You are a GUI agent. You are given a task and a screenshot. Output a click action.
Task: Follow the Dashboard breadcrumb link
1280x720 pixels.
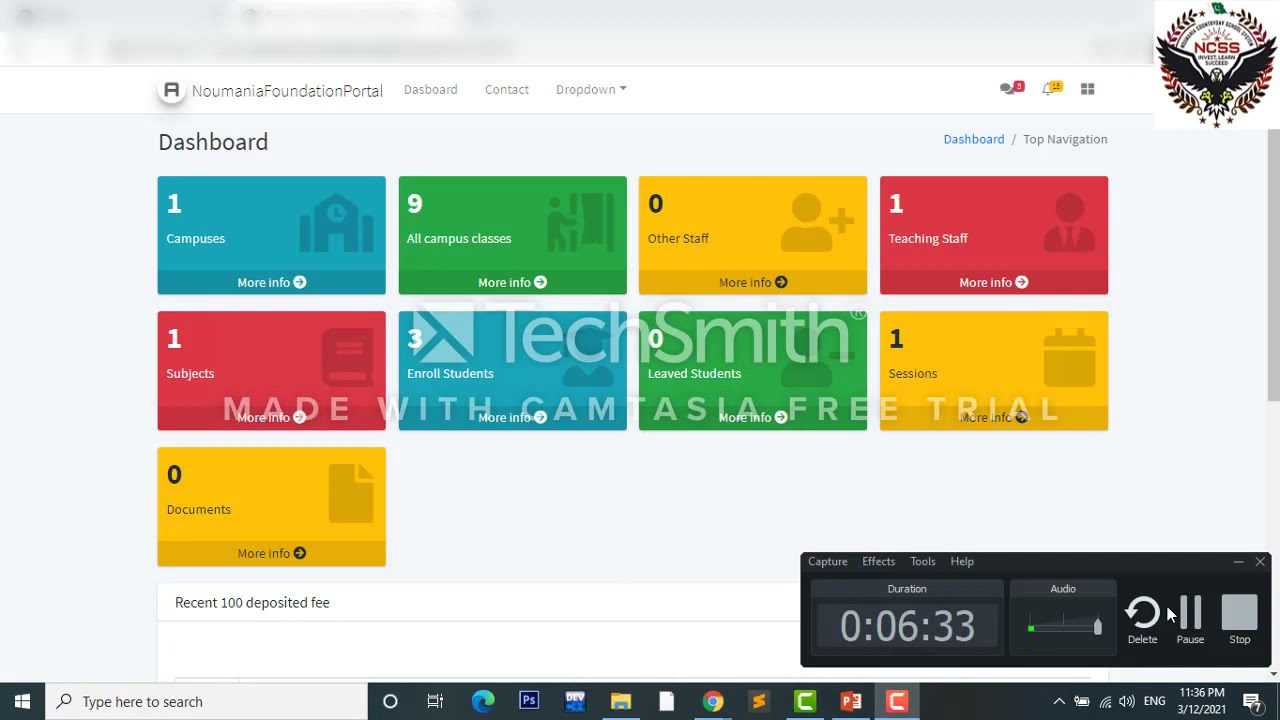(x=973, y=139)
